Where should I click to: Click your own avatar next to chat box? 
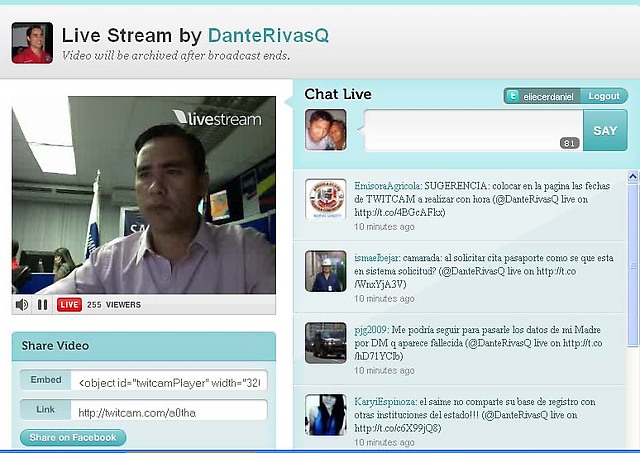pyautogui.click(x=325, y=130)
